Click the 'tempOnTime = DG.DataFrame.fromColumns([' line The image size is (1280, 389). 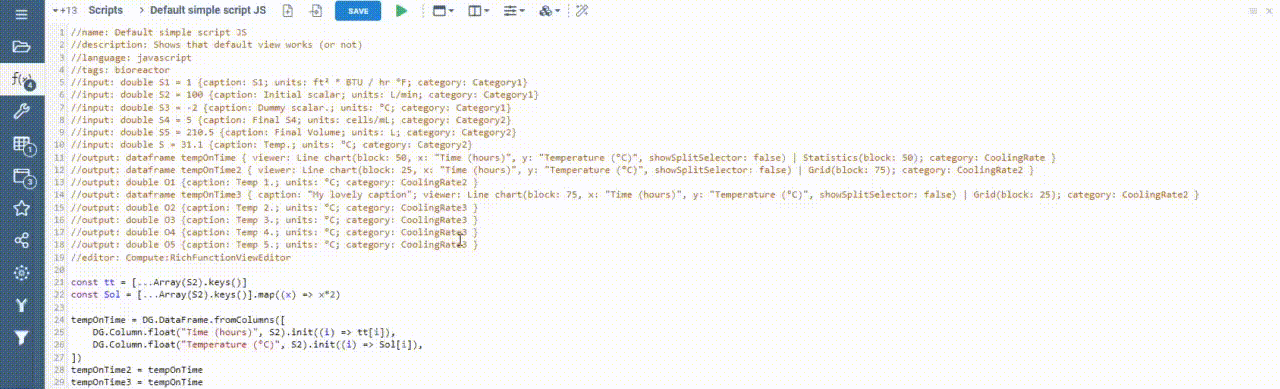point(177,320)
